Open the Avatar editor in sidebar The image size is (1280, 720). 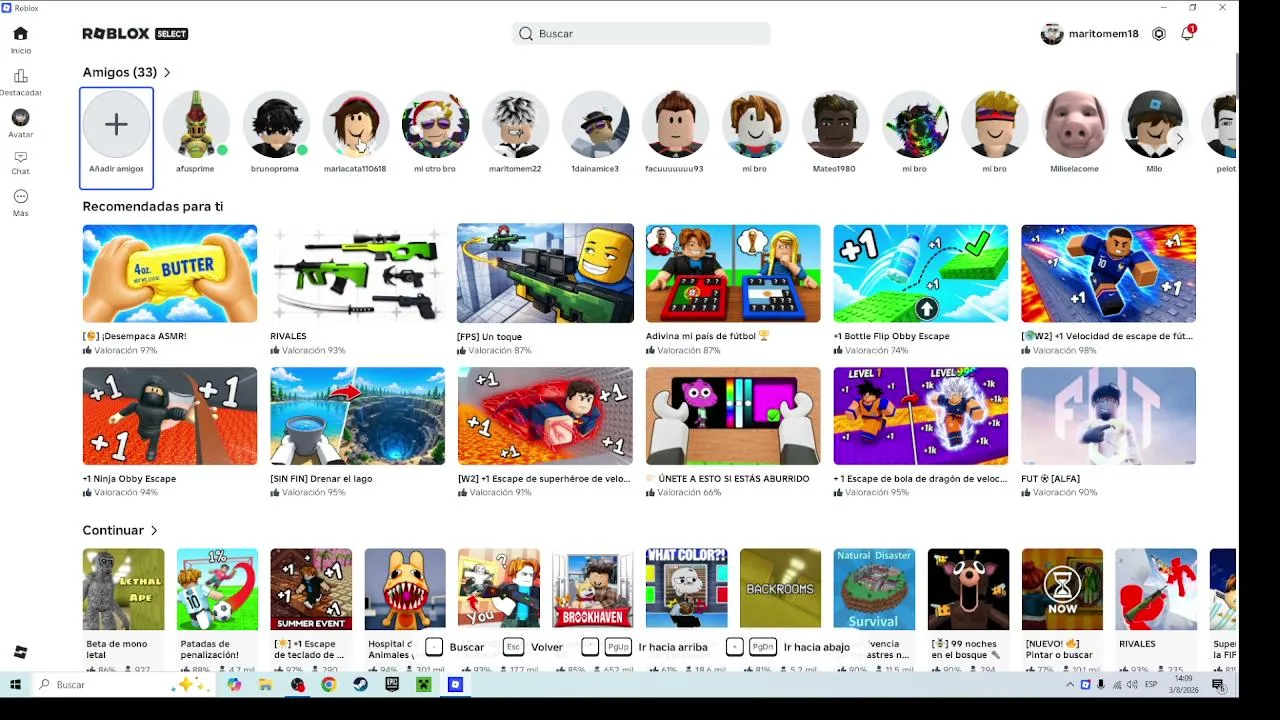click(x=20, y=124)
